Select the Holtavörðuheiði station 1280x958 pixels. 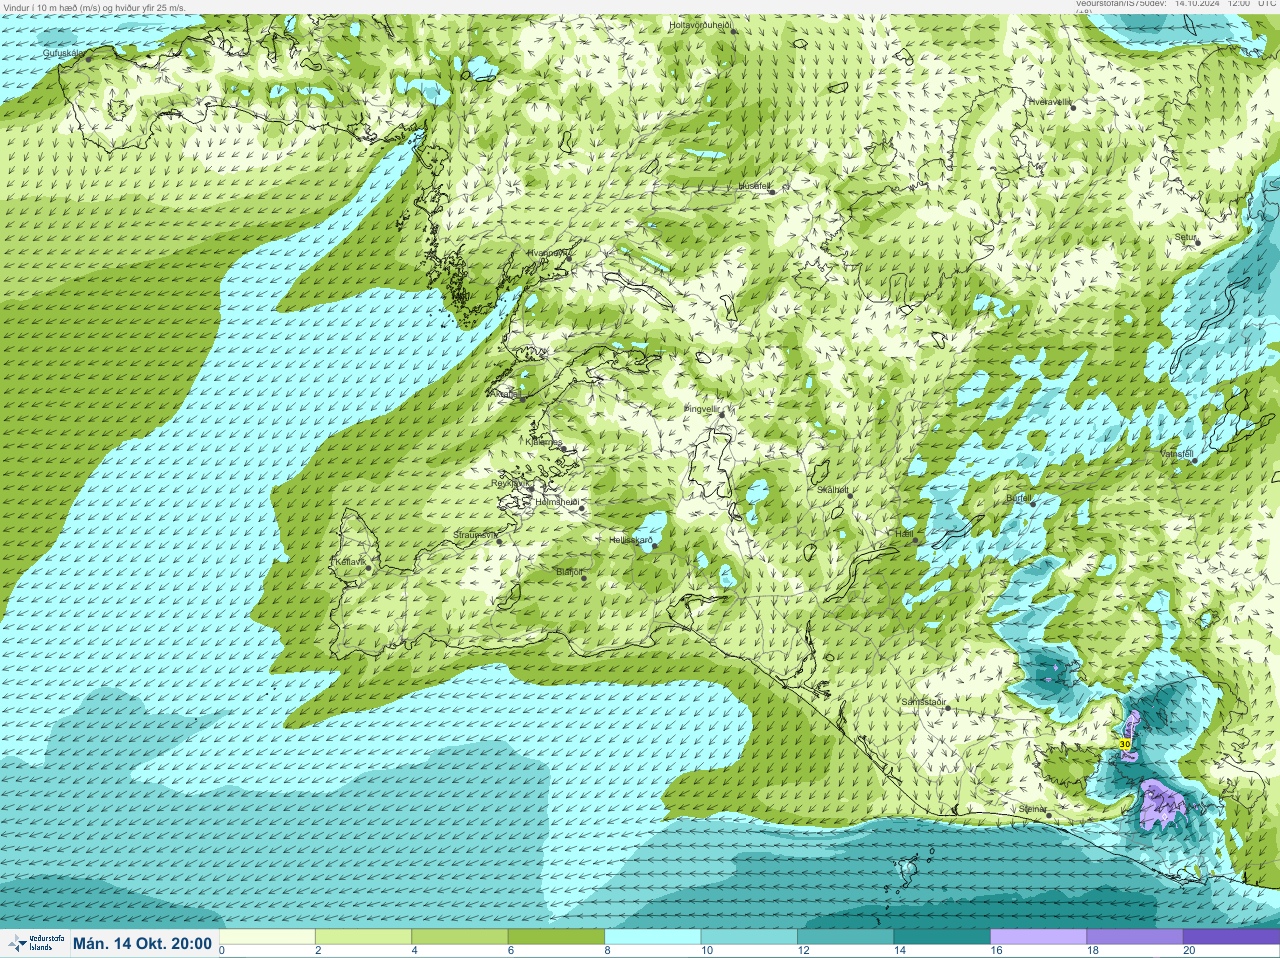[733, 31]
